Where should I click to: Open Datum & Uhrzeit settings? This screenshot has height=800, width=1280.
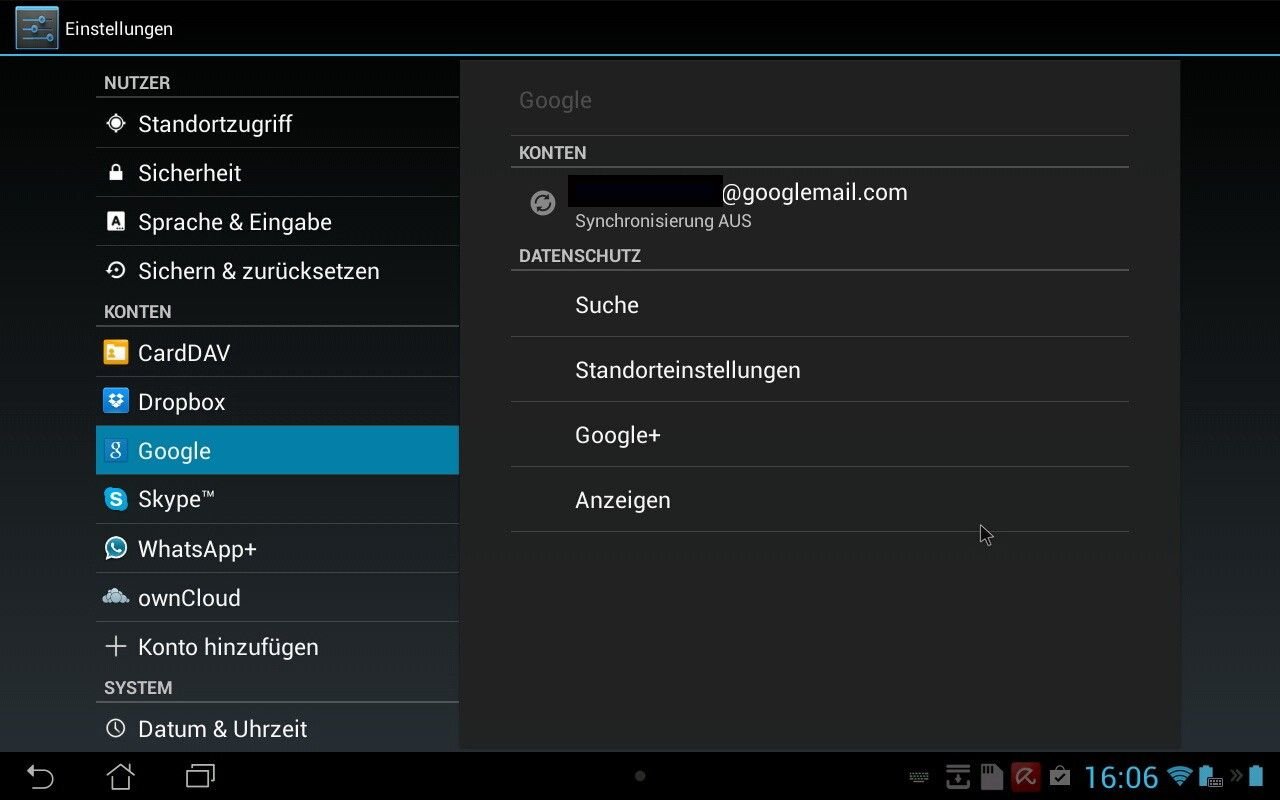[277, 728]
